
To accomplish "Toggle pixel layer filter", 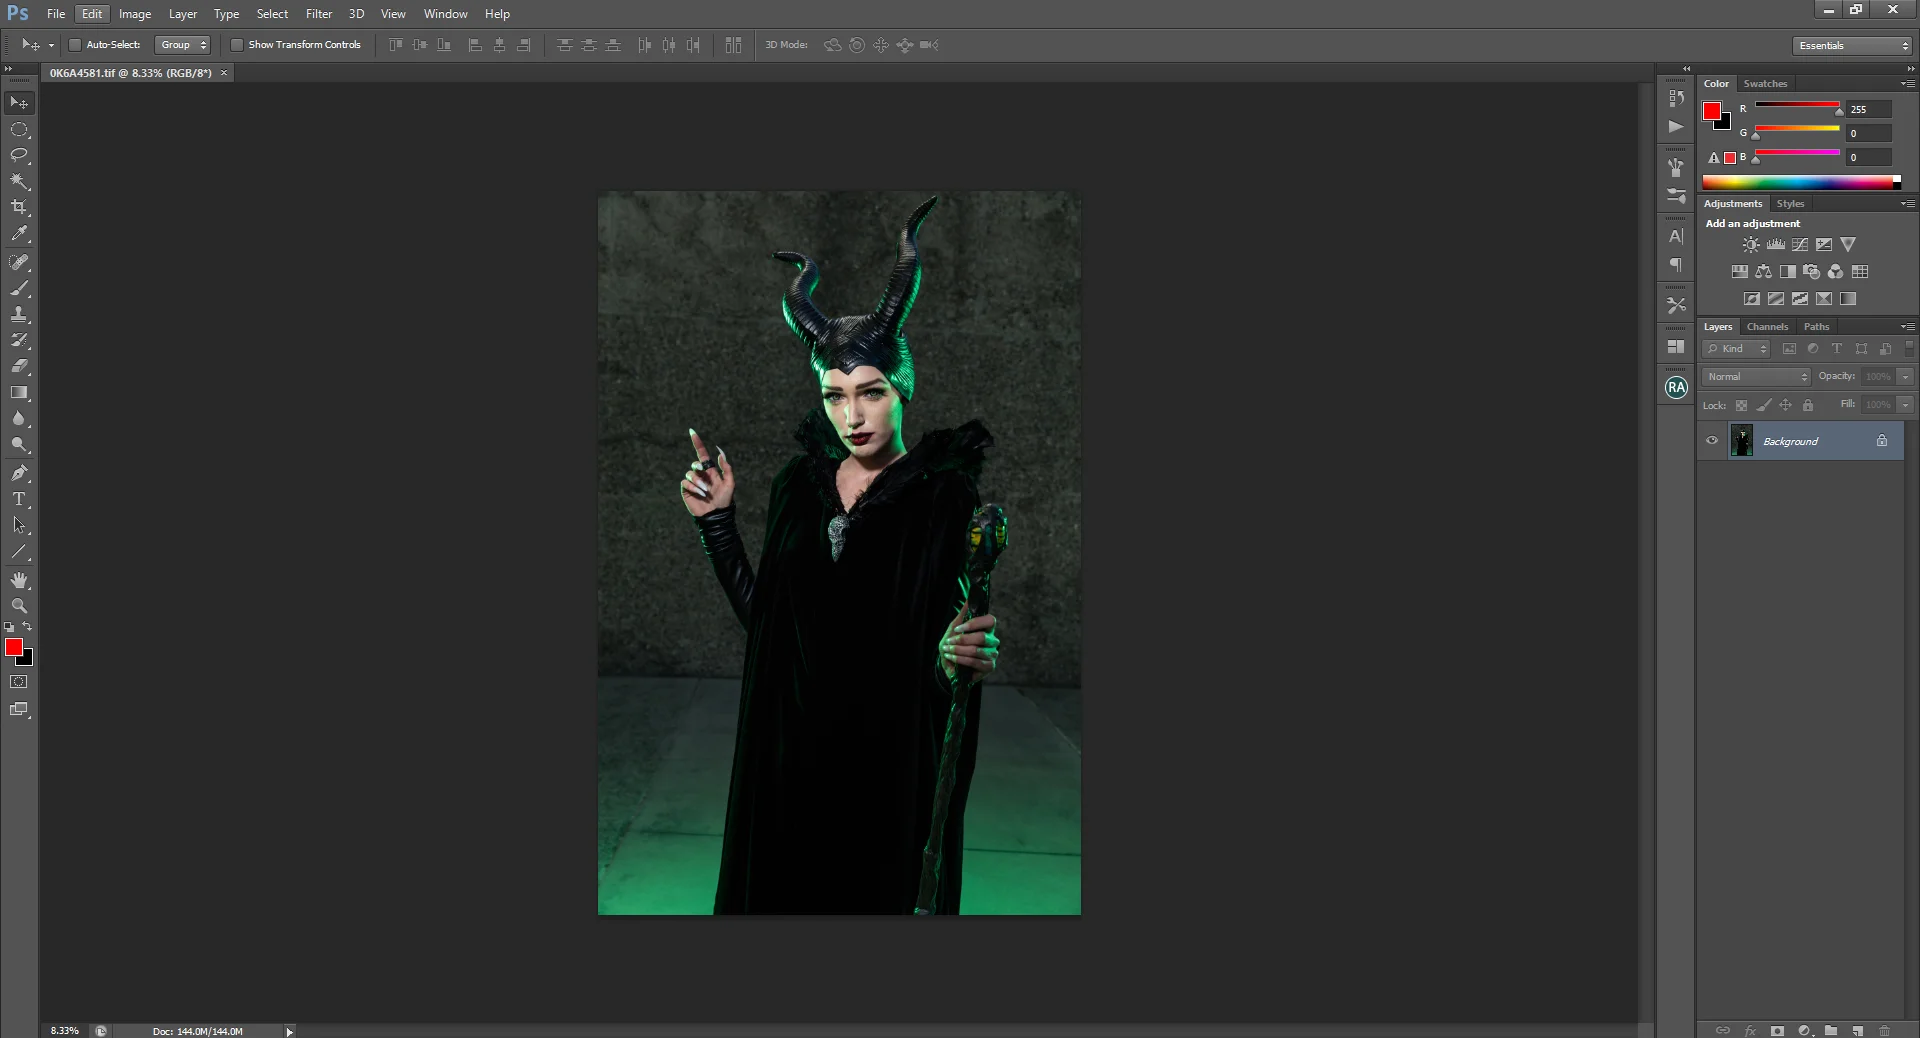I will coord(1789,349).
